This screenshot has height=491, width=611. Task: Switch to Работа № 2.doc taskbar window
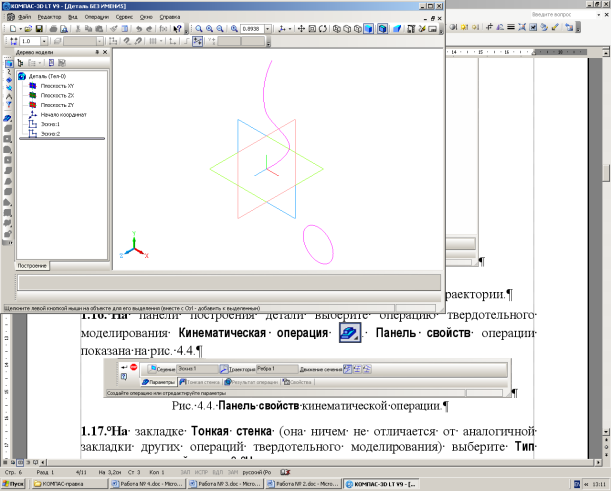click(x=303, y=484)
